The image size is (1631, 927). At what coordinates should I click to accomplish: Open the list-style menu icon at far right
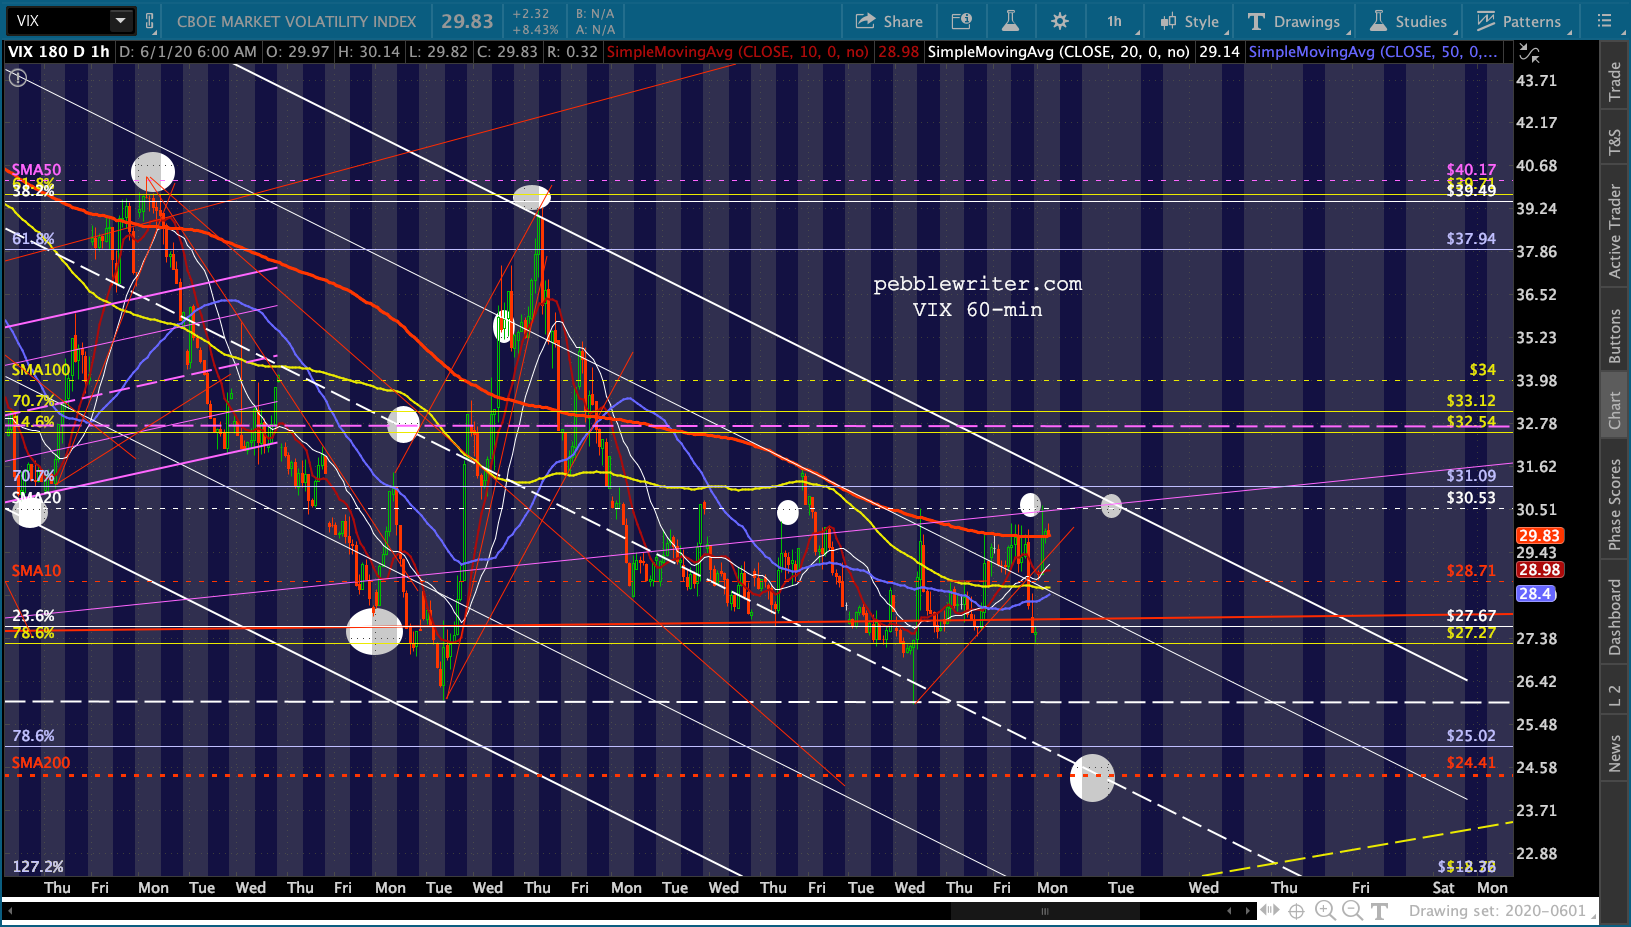1605,21
